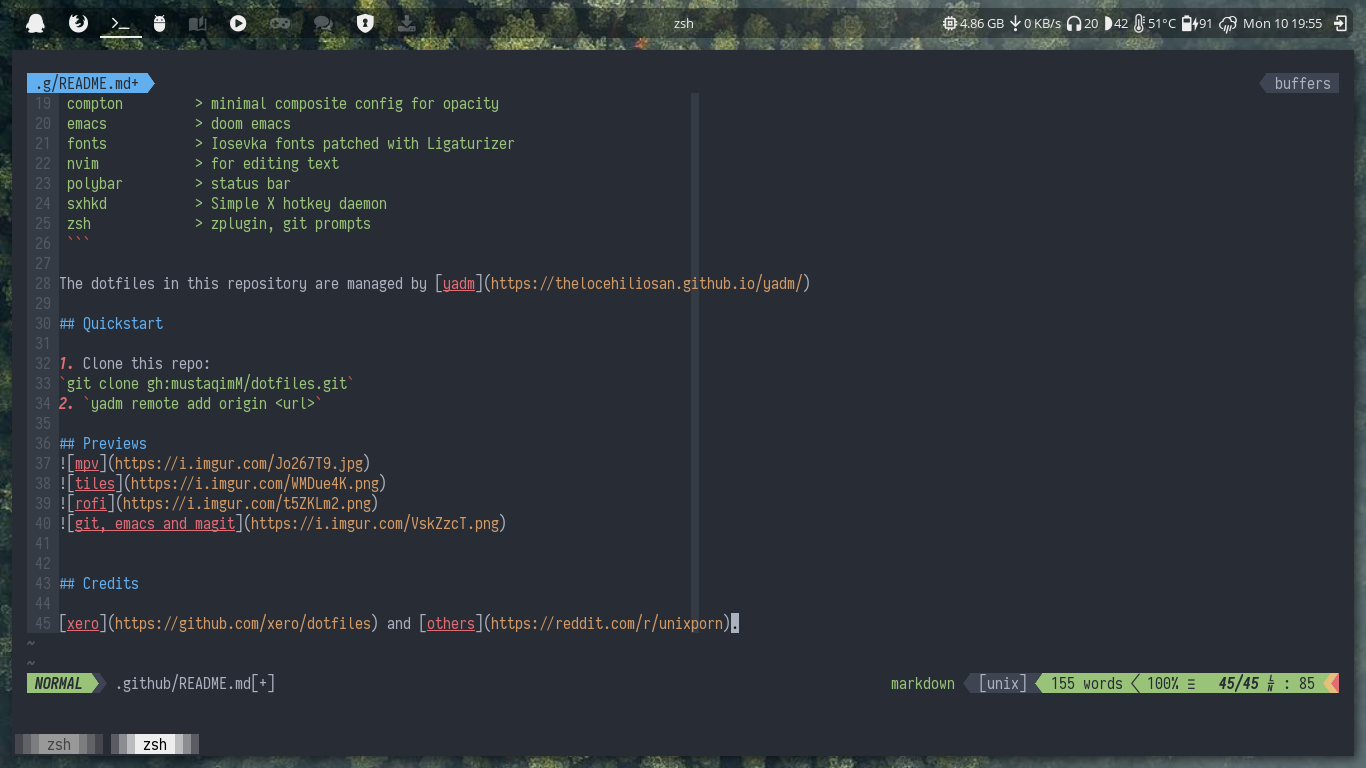The image size is (1366, 768).
Task: Click the 155 words counter
Action: click(x=1087, y=683)
